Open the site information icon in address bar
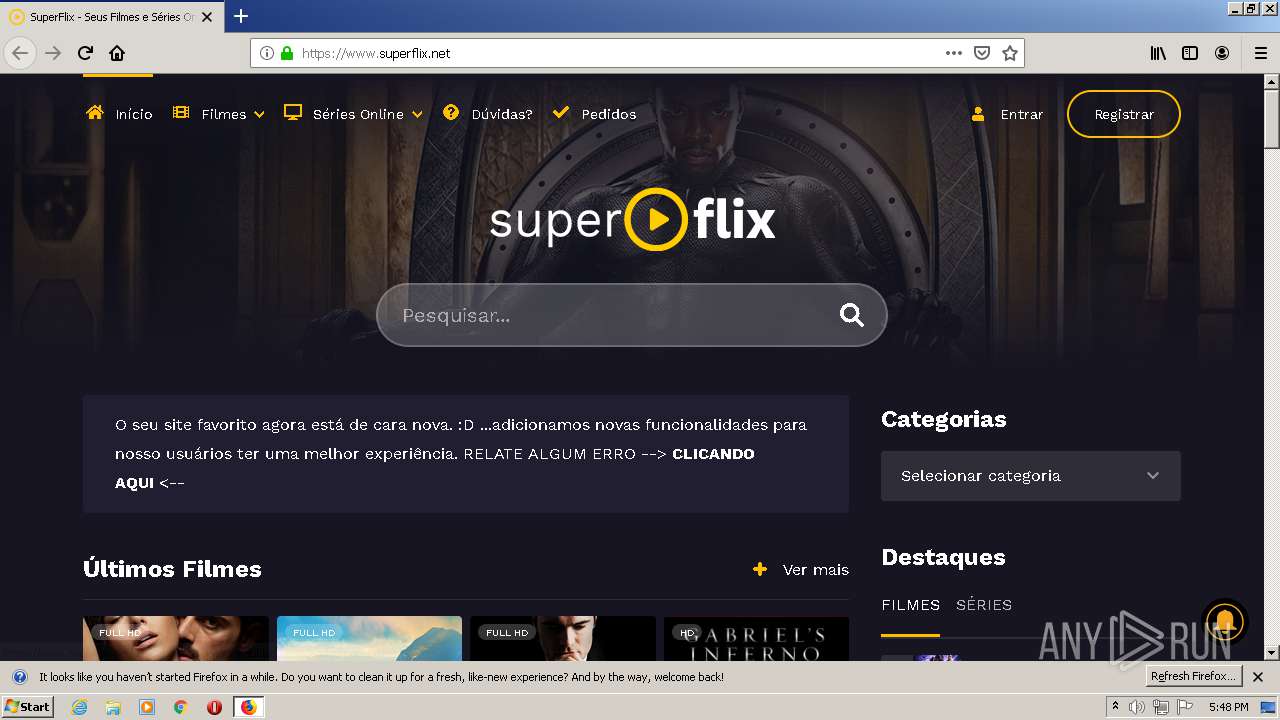 click(x=267, y=53)
